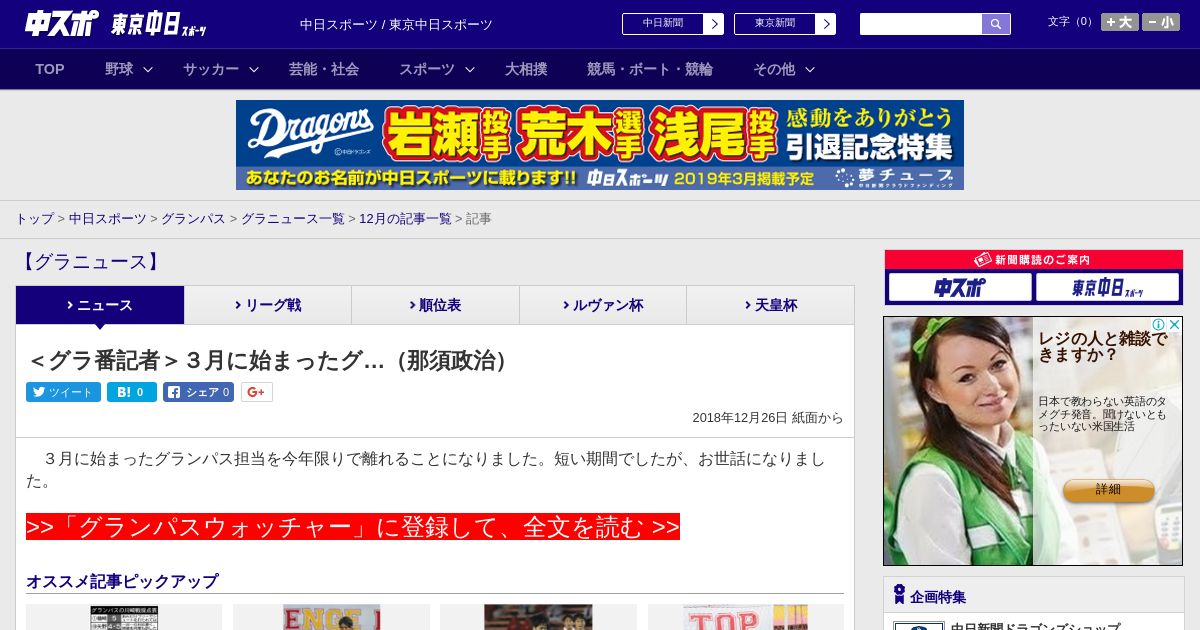Click 新聞購読のご案内 header
The image size is (1200, 630).
point(1034,260)
